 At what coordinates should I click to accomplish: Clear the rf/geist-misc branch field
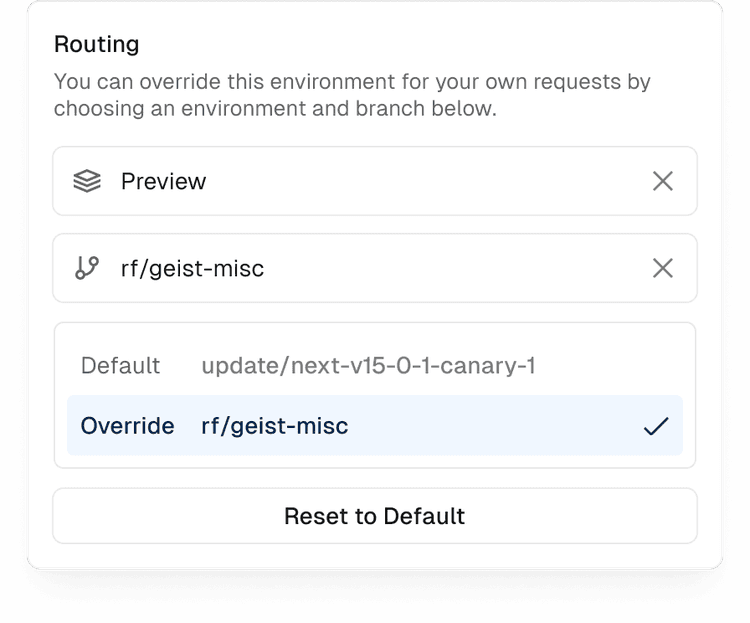coord(662,268)
